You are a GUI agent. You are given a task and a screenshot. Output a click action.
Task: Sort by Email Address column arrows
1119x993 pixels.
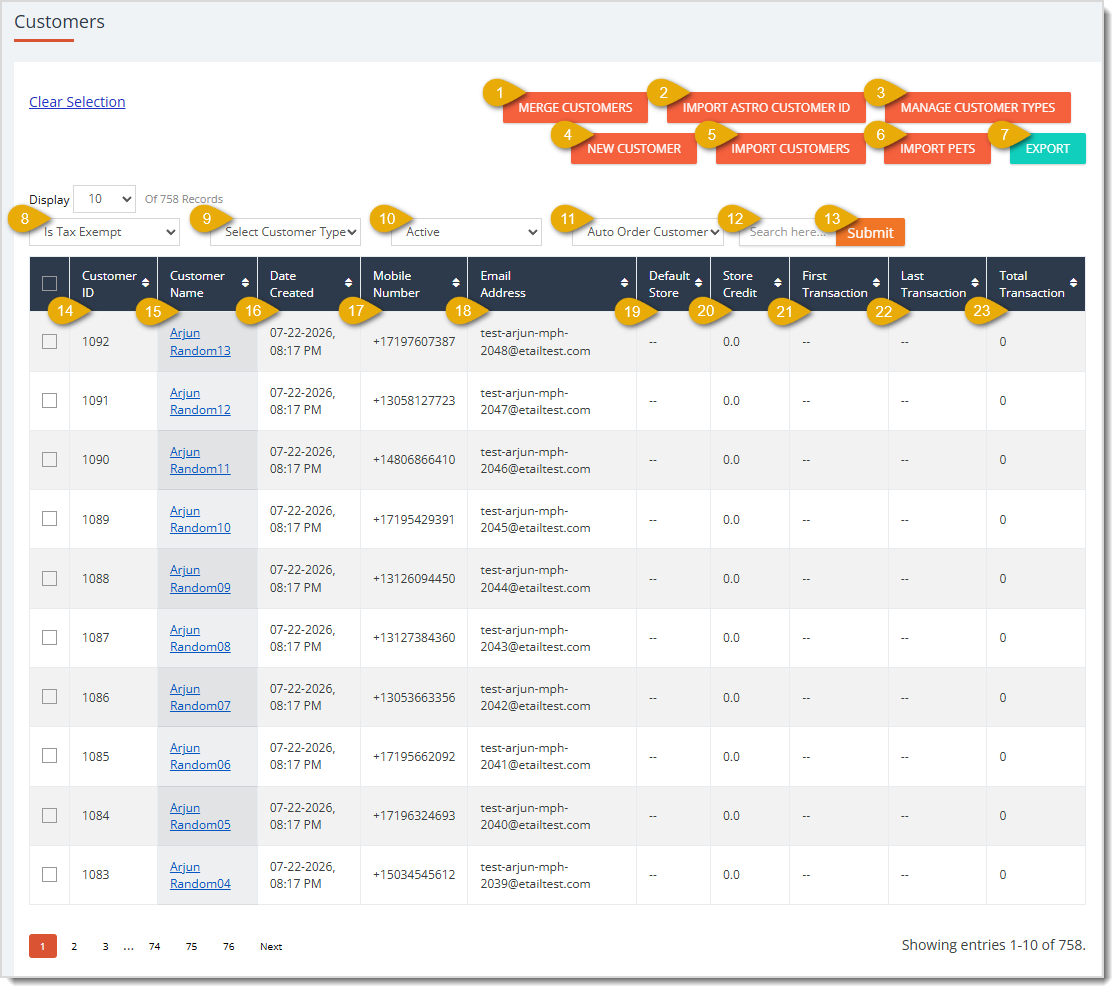pyautogui.click(x=624, y=284)
